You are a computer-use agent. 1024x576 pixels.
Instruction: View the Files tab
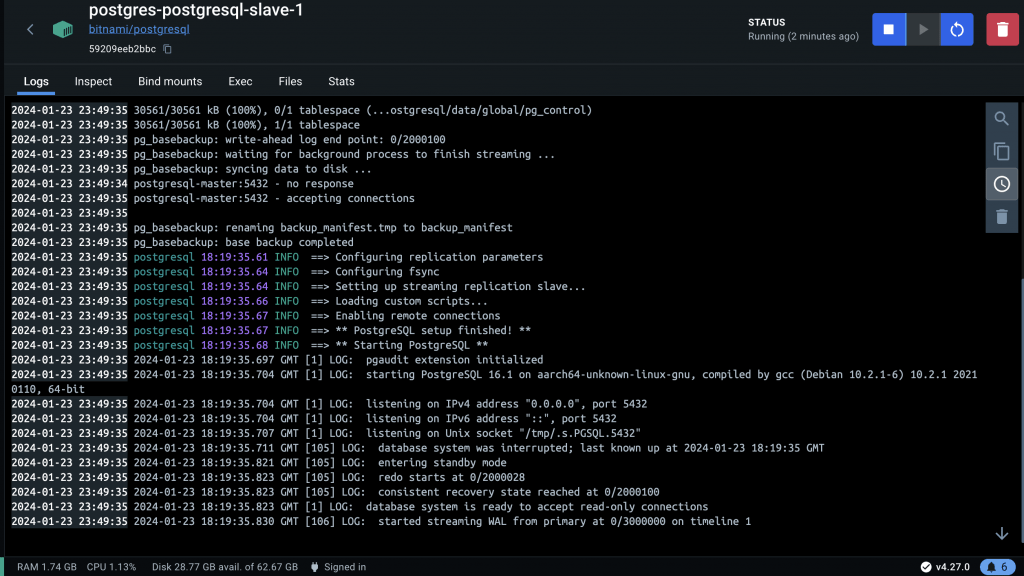[x=290, y=81]
